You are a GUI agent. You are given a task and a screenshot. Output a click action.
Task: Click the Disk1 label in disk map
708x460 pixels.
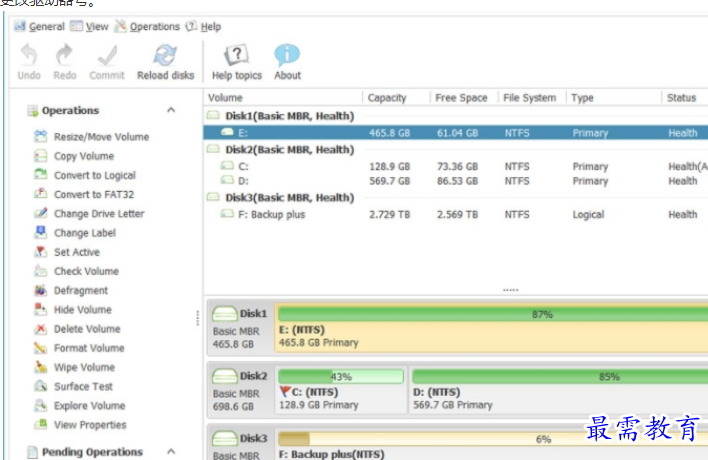pyautogui.click(x=253, y=313)
